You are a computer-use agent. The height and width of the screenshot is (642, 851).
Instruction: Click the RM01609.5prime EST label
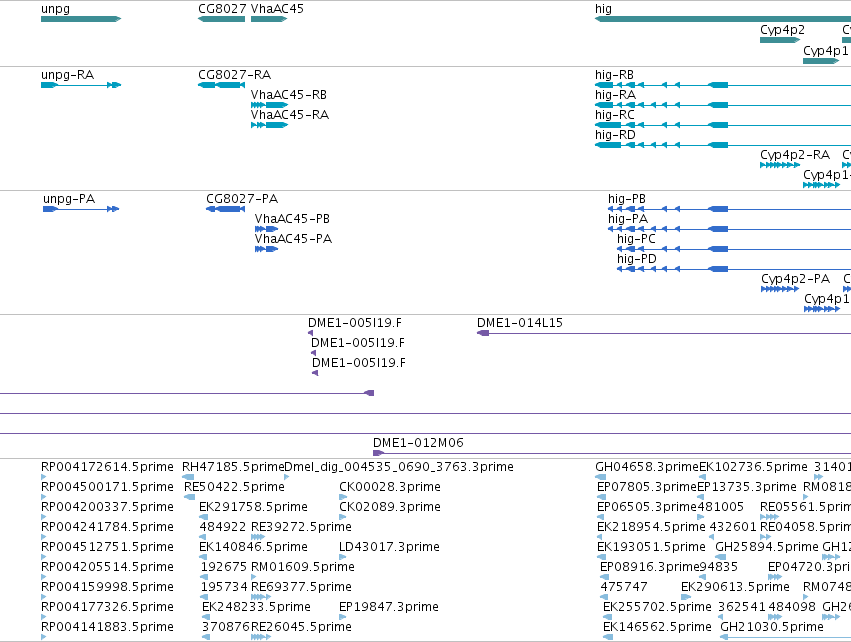pyautogui.click(x=302, y=567)
